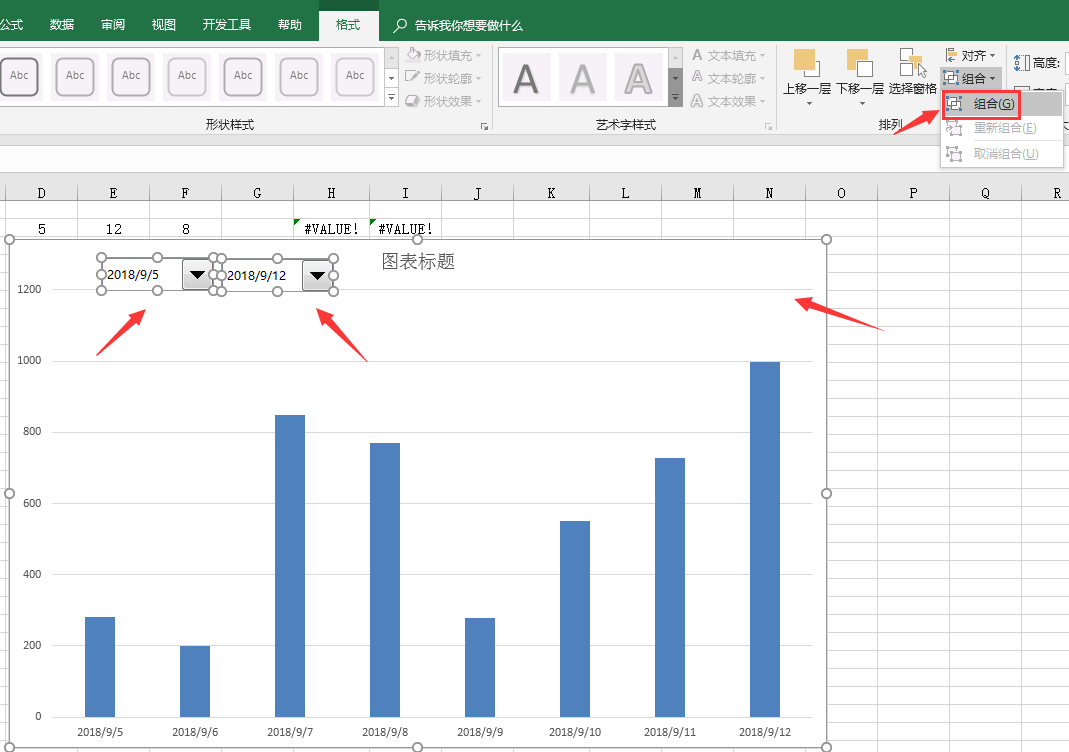The image size is (1069, 752).
Task: Open the 形状轮廓 shape outline menu
Action: 444,78
